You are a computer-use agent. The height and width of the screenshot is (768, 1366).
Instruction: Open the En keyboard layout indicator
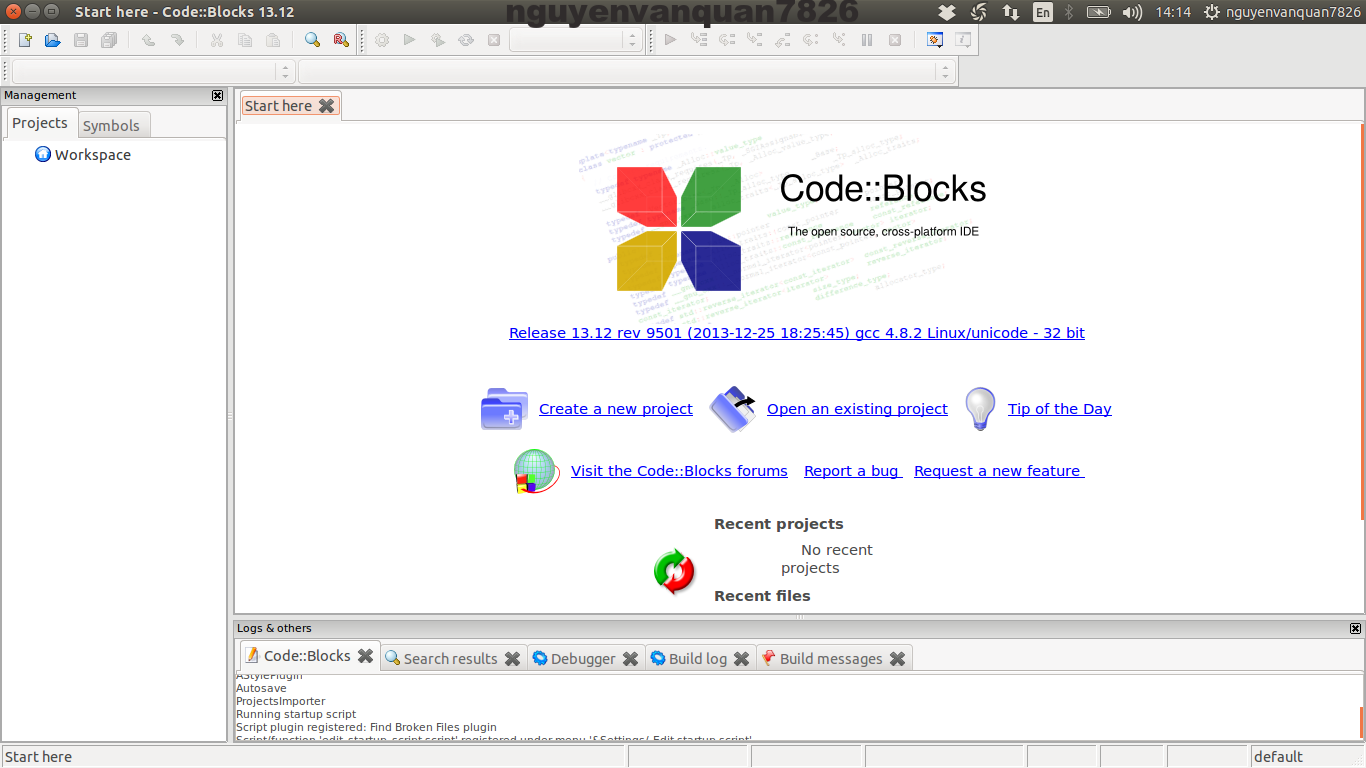point(1043,12)
